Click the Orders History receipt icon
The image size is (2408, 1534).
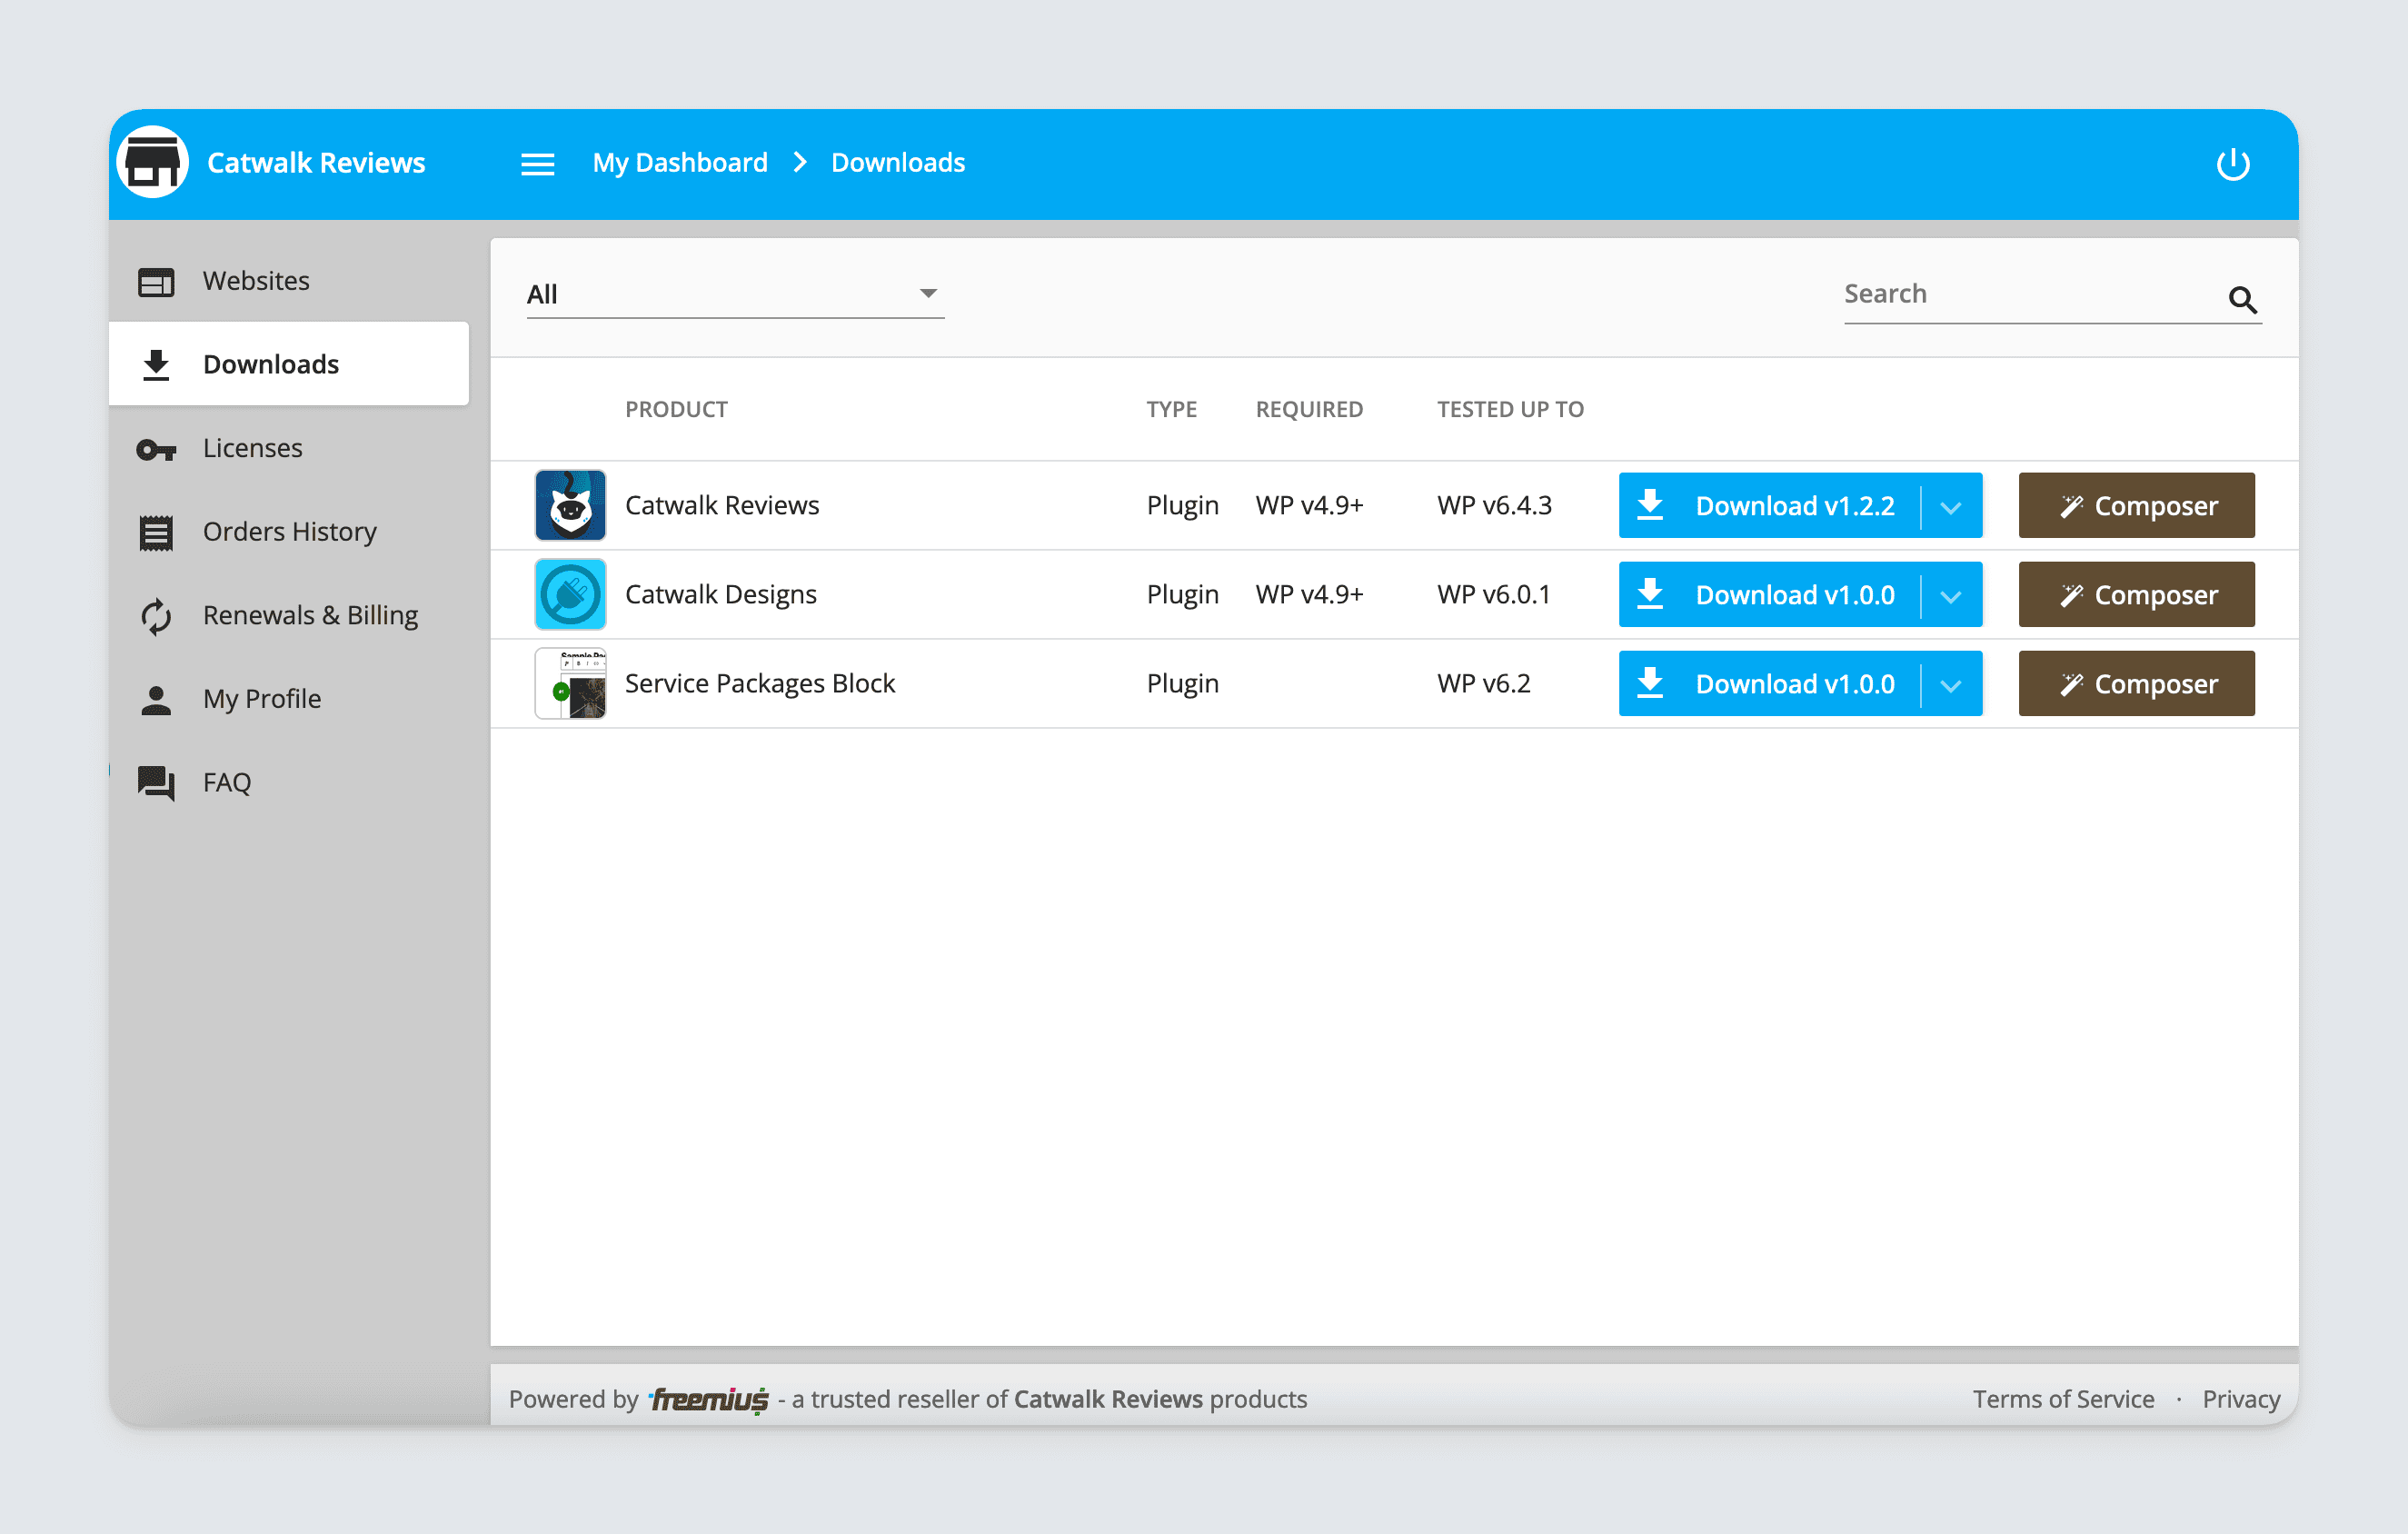(156, 533)
